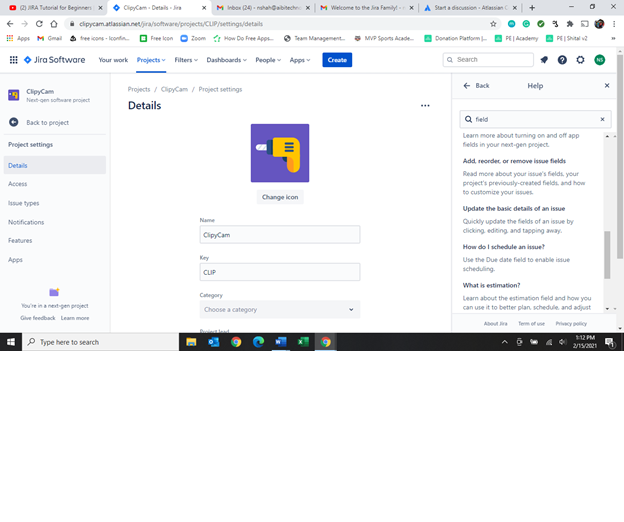
Task: Expand the People dropdown menu
Action: pyautogui.click(x=268, y=60)
